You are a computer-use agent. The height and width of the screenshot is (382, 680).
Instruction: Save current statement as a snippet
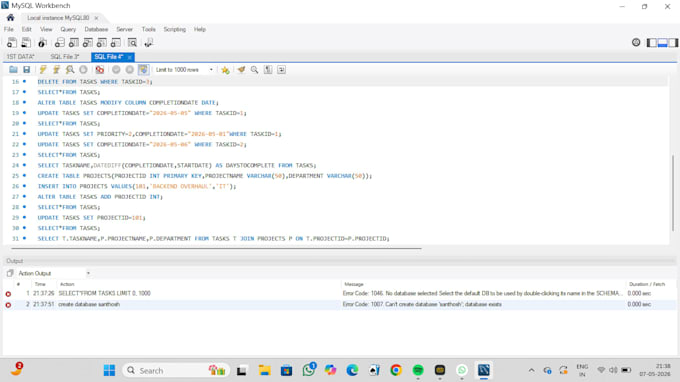pos(225,69)
